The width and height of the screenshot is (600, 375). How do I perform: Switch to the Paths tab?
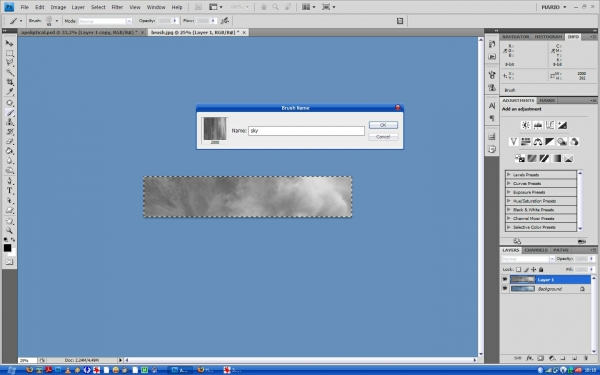pyautogui.click(x=561, y=250)
